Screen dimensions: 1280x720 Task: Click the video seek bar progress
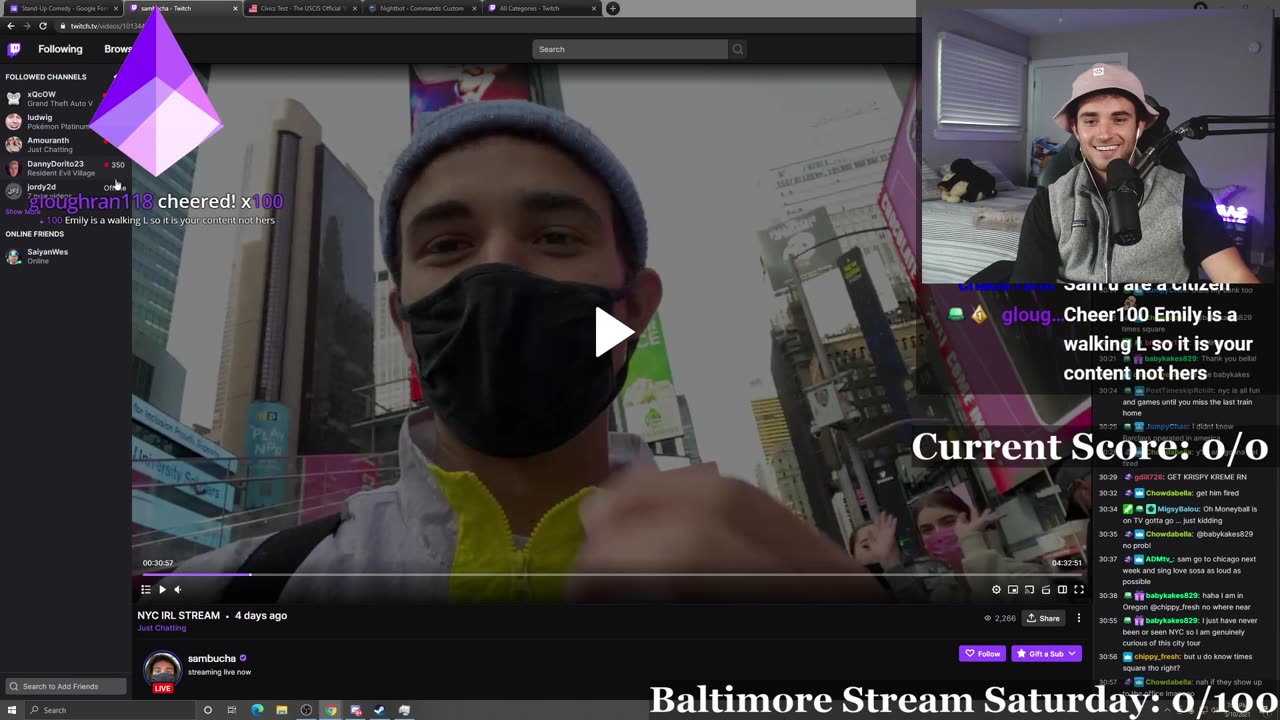click(x=612, y=574)
